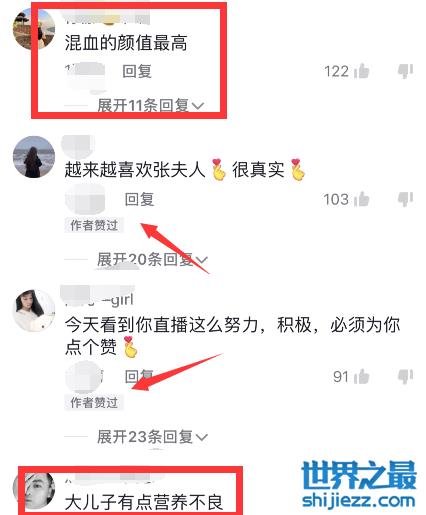Like the 越来越喜欢张夫人 comment
The width and height of the screenshot is (426, 515).
point(361,199)
